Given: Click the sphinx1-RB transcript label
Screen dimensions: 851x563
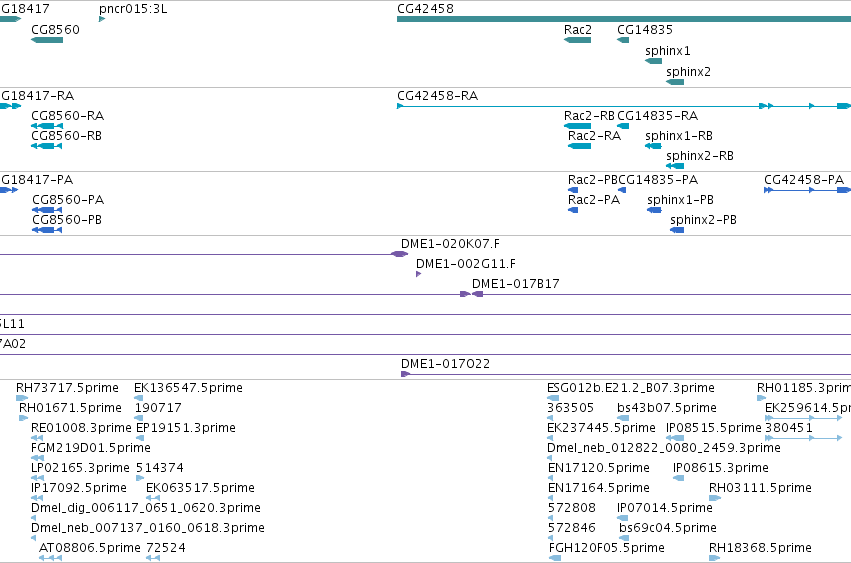Looking at the screenshot, I should tap(678, 136).
